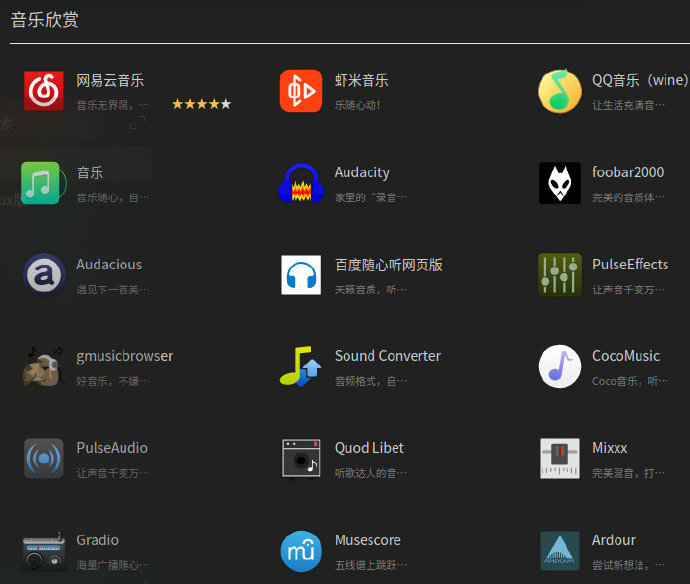This screenshot has height=584, width=690.
Task: Click the PulseAudio app name
Action: [x=112, y=448]
